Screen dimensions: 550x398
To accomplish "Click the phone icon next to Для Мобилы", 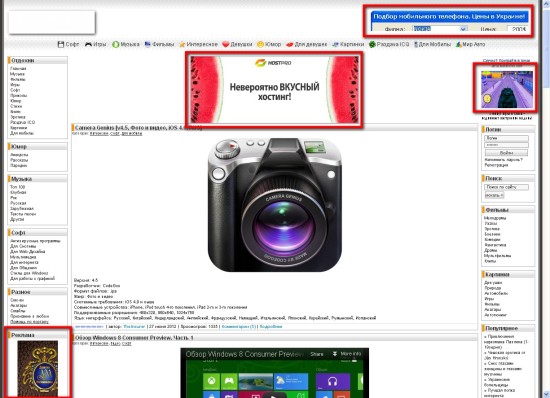I will 416,45.
